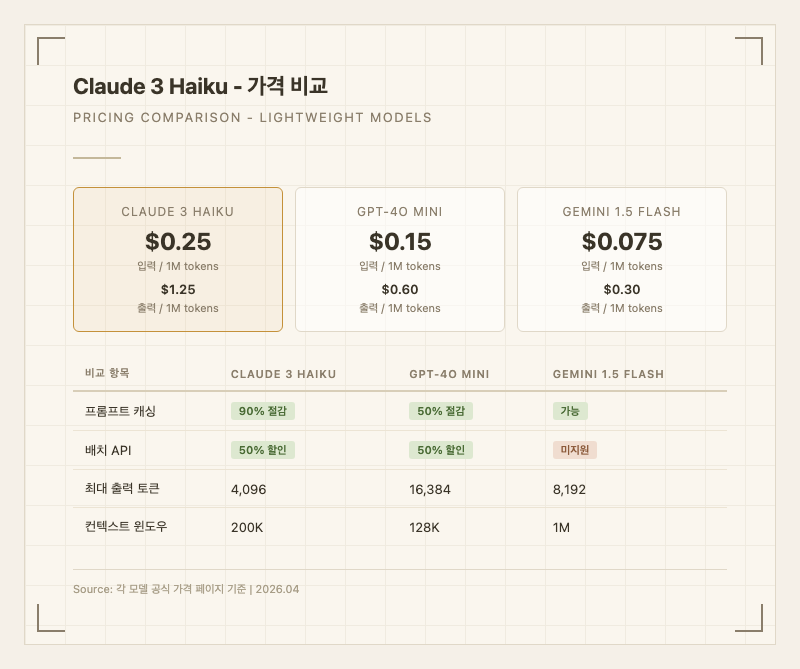The width and height of the screenshot is (800, 669).
Task: Select Claude's 50% 할인 batch badge
Action: pos(263,450)
